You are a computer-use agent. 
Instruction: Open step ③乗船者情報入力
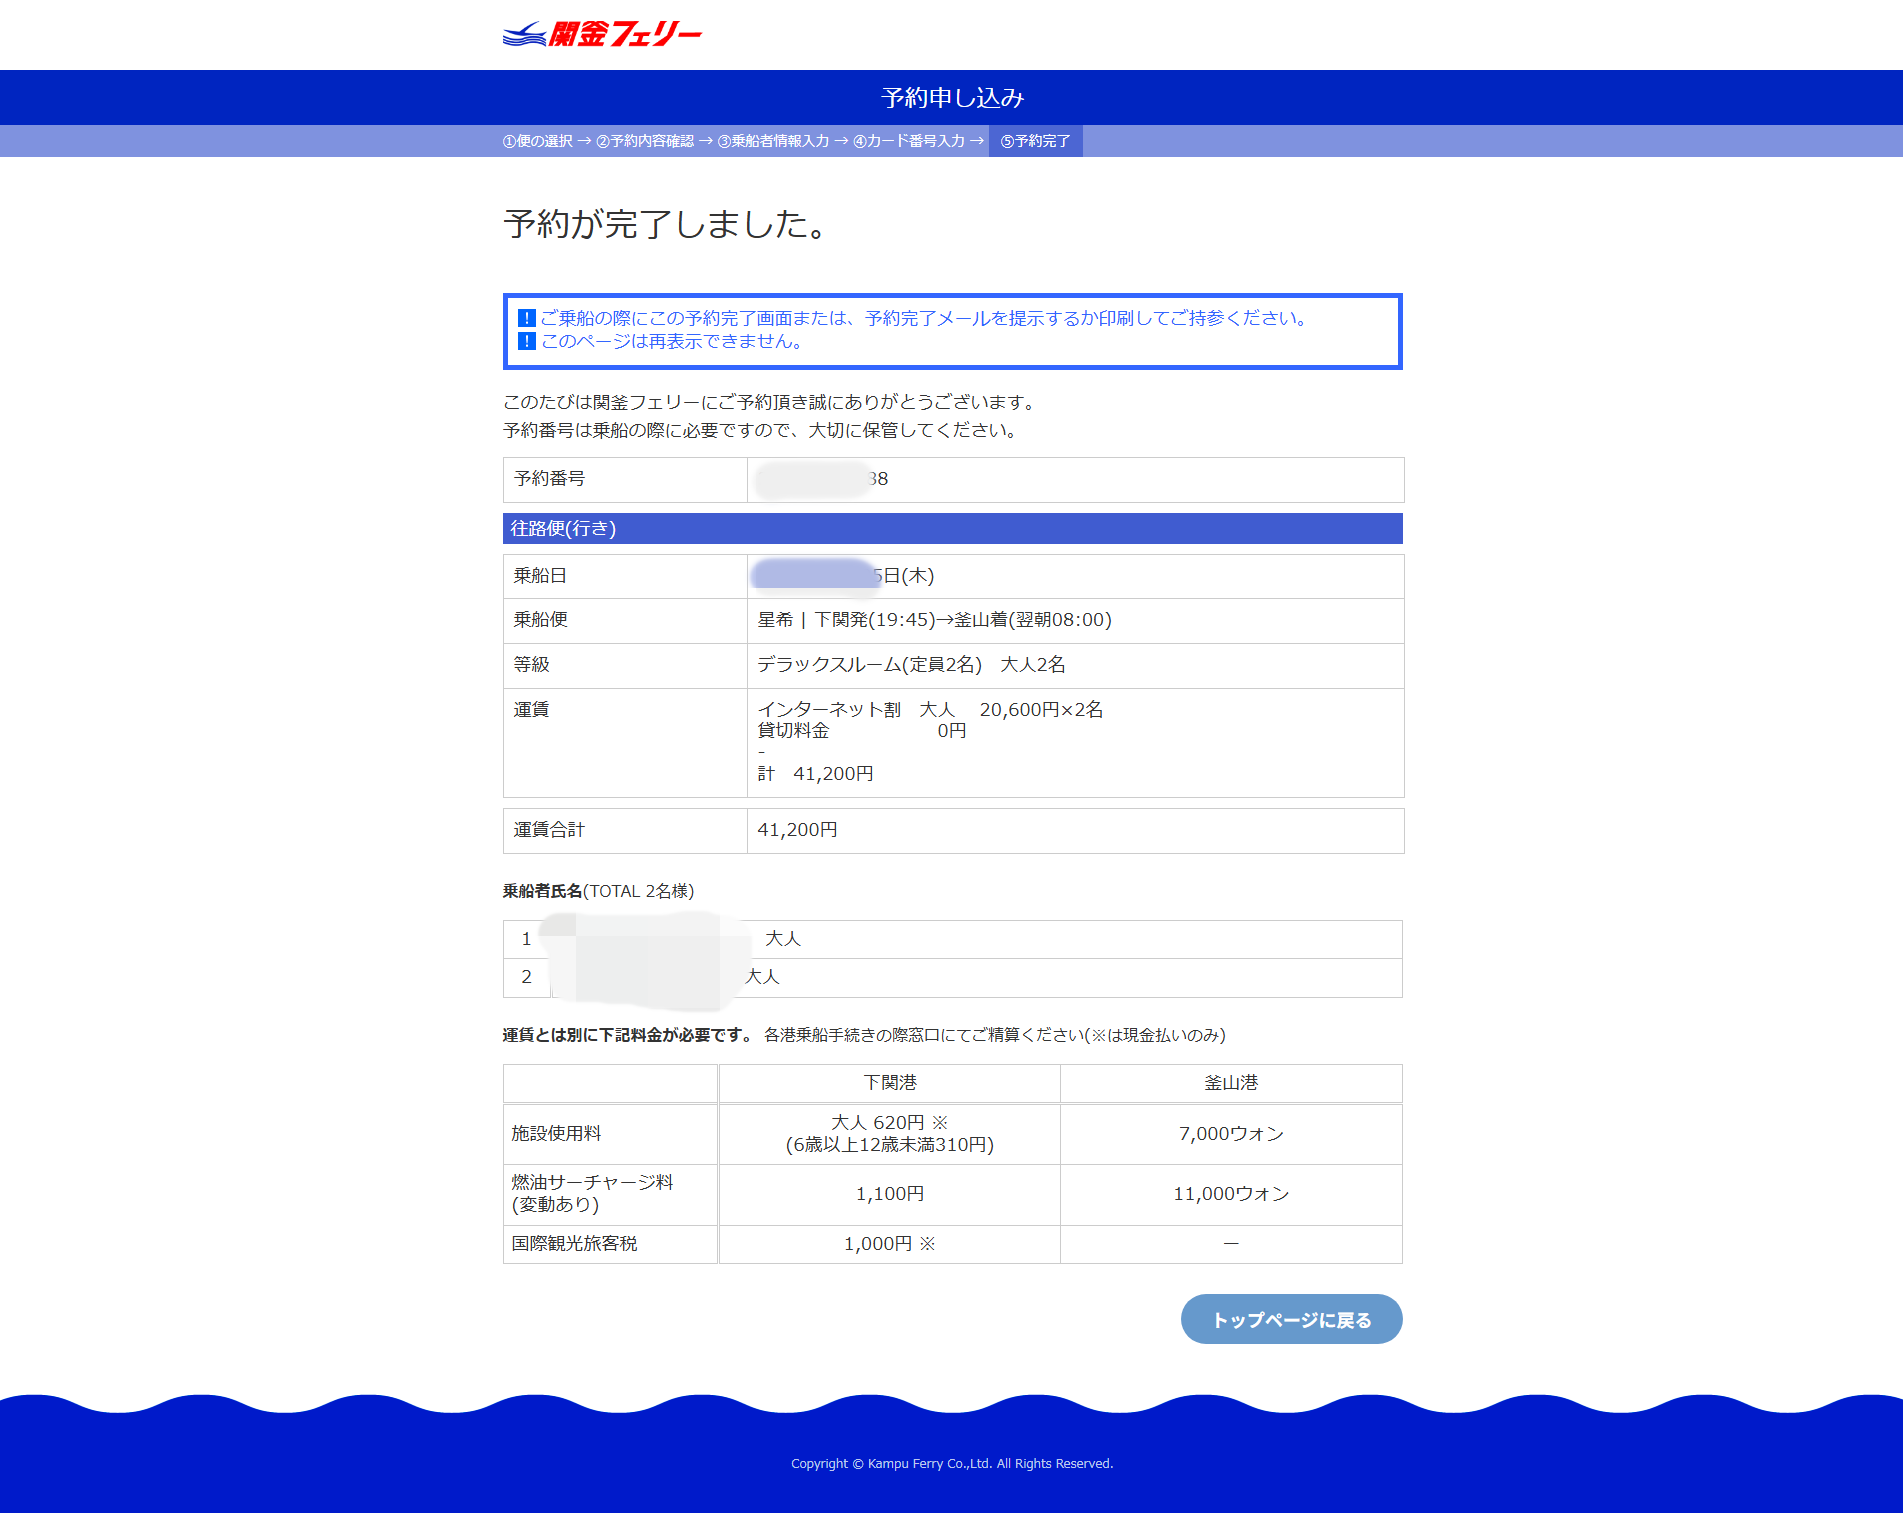[775, 141]
